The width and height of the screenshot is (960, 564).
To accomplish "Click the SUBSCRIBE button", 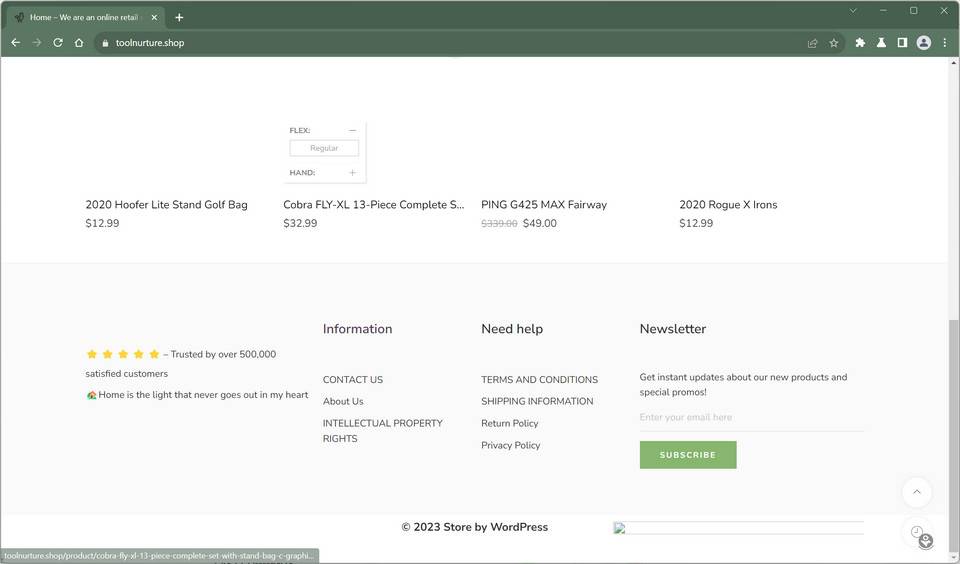I will (x=688, y=455).
